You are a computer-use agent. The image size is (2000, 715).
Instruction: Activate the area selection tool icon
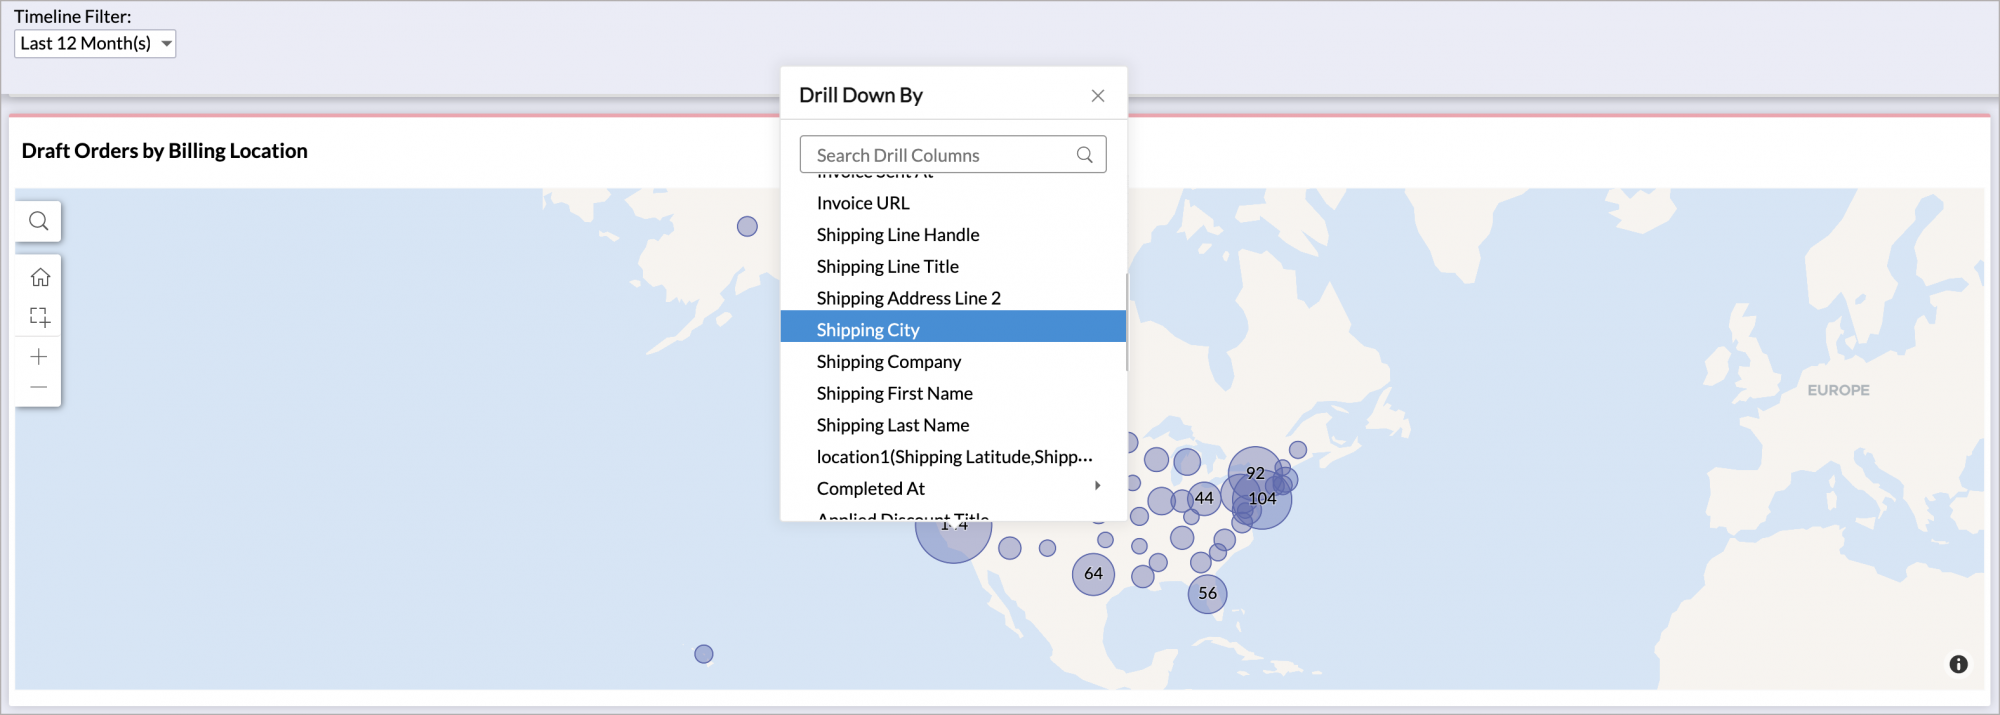[39, 317]
